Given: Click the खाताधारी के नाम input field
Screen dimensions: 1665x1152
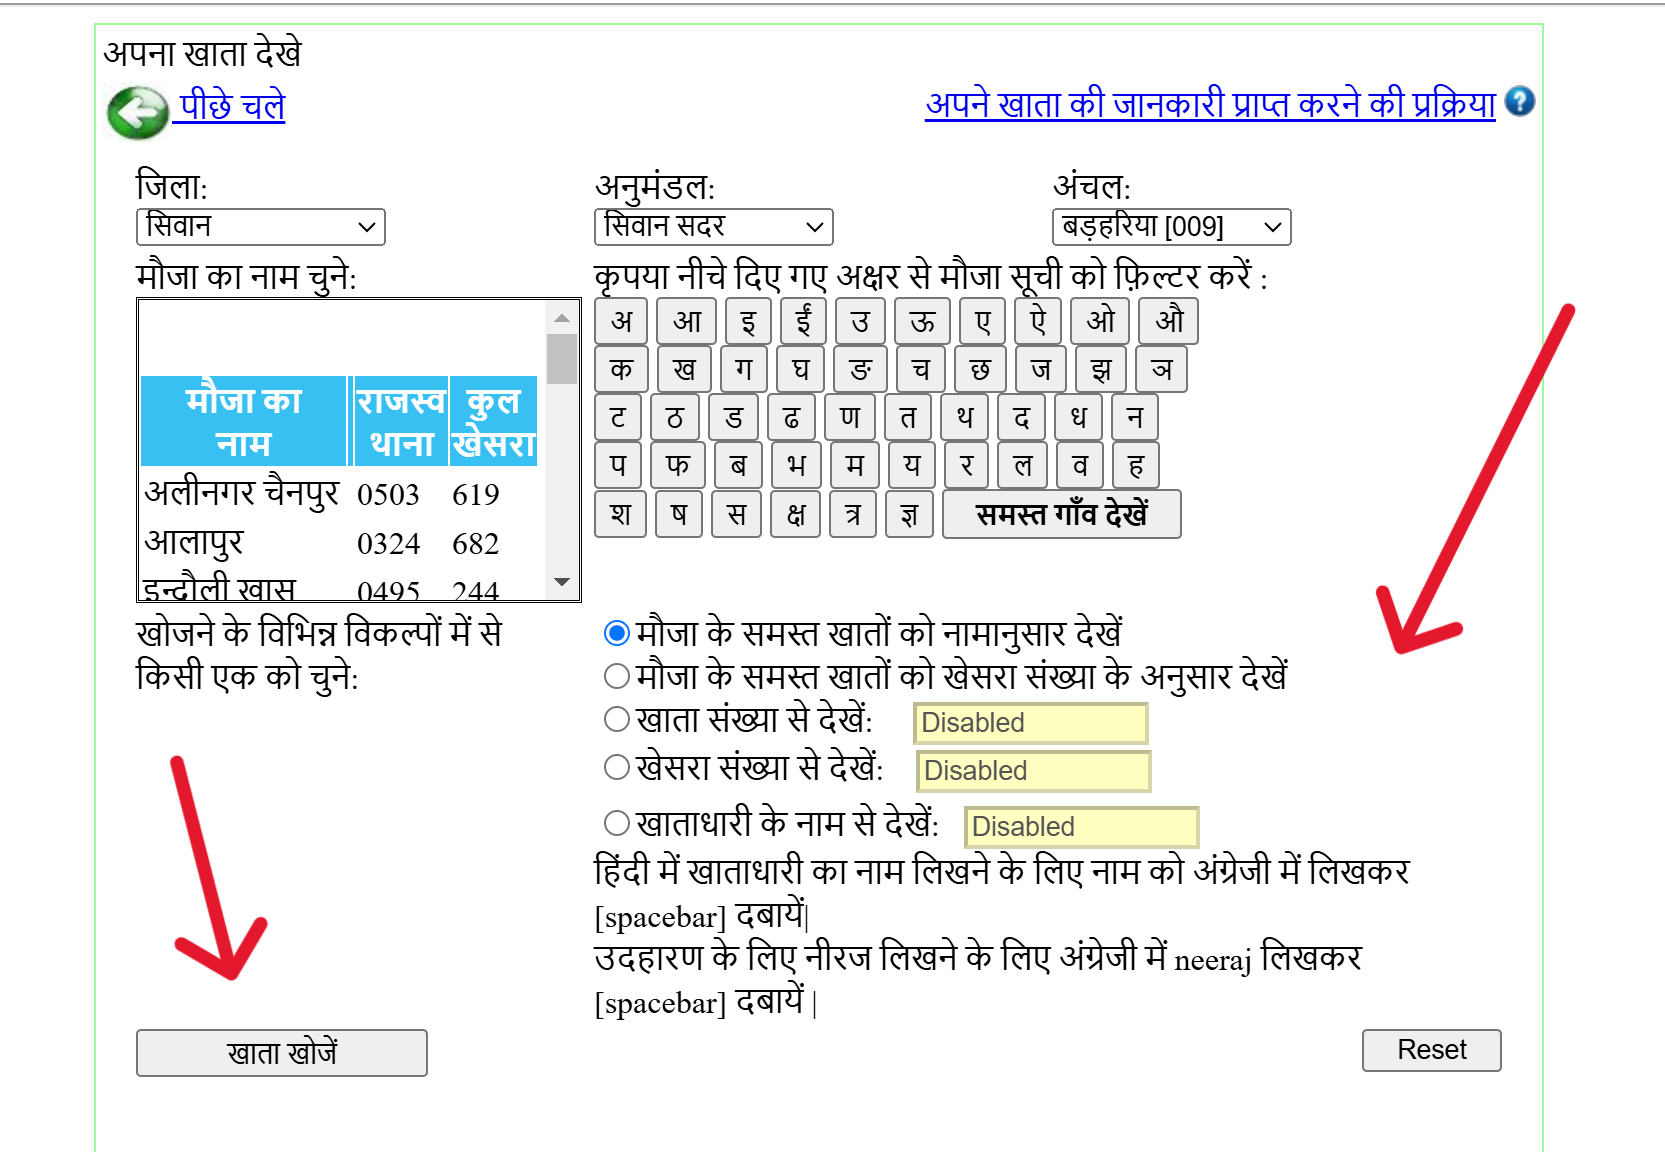Looking at the screenshot, I should 1082,827.
